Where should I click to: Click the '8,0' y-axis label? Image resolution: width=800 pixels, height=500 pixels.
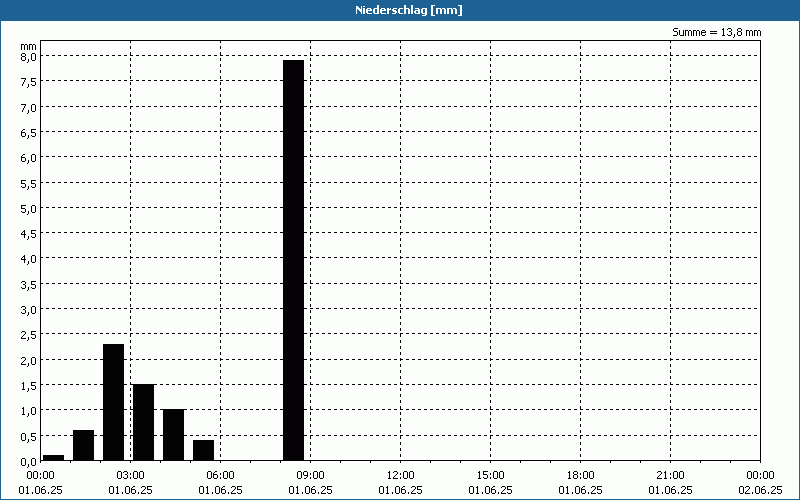click(28, 56)
